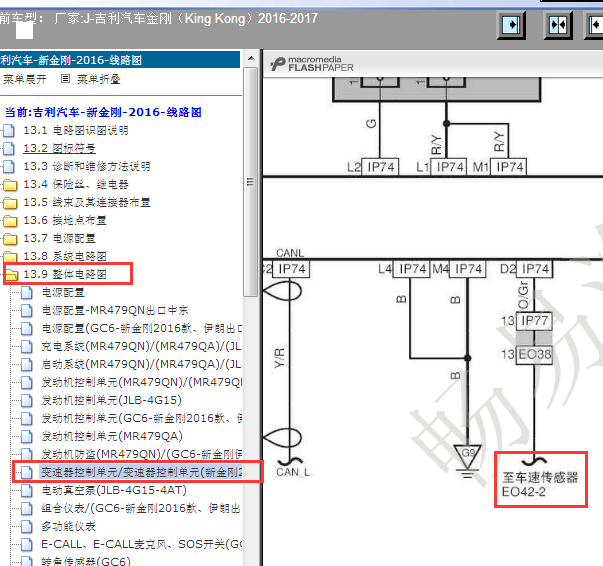The width and height of the screenshot is (603, 566).
Task: Click 至车速传感器 EO42-2 label in diagram
Action: [540, 484]
